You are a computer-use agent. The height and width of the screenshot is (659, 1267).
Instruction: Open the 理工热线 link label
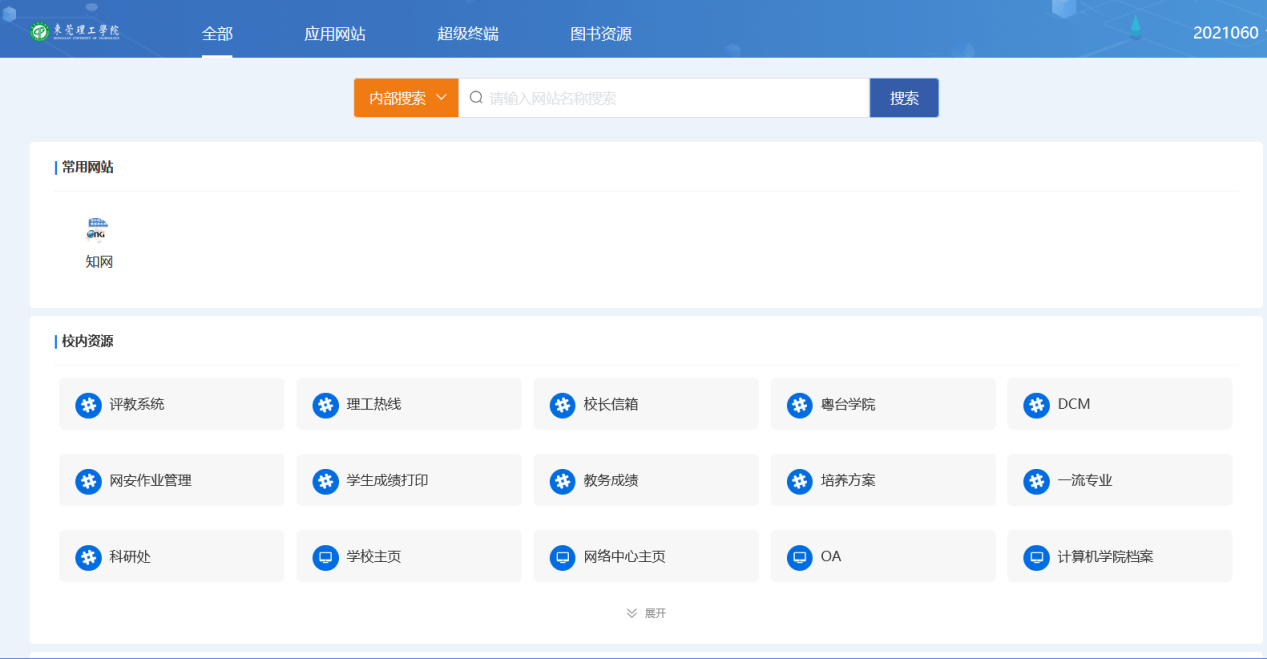(374, 404)
